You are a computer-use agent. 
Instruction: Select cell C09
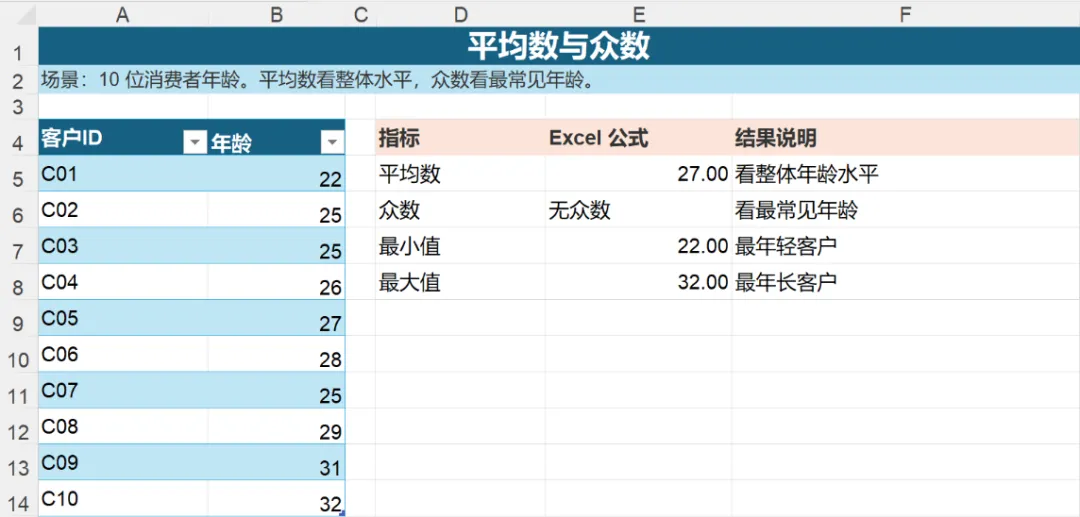pyautogui.click(x=123, y=462)
